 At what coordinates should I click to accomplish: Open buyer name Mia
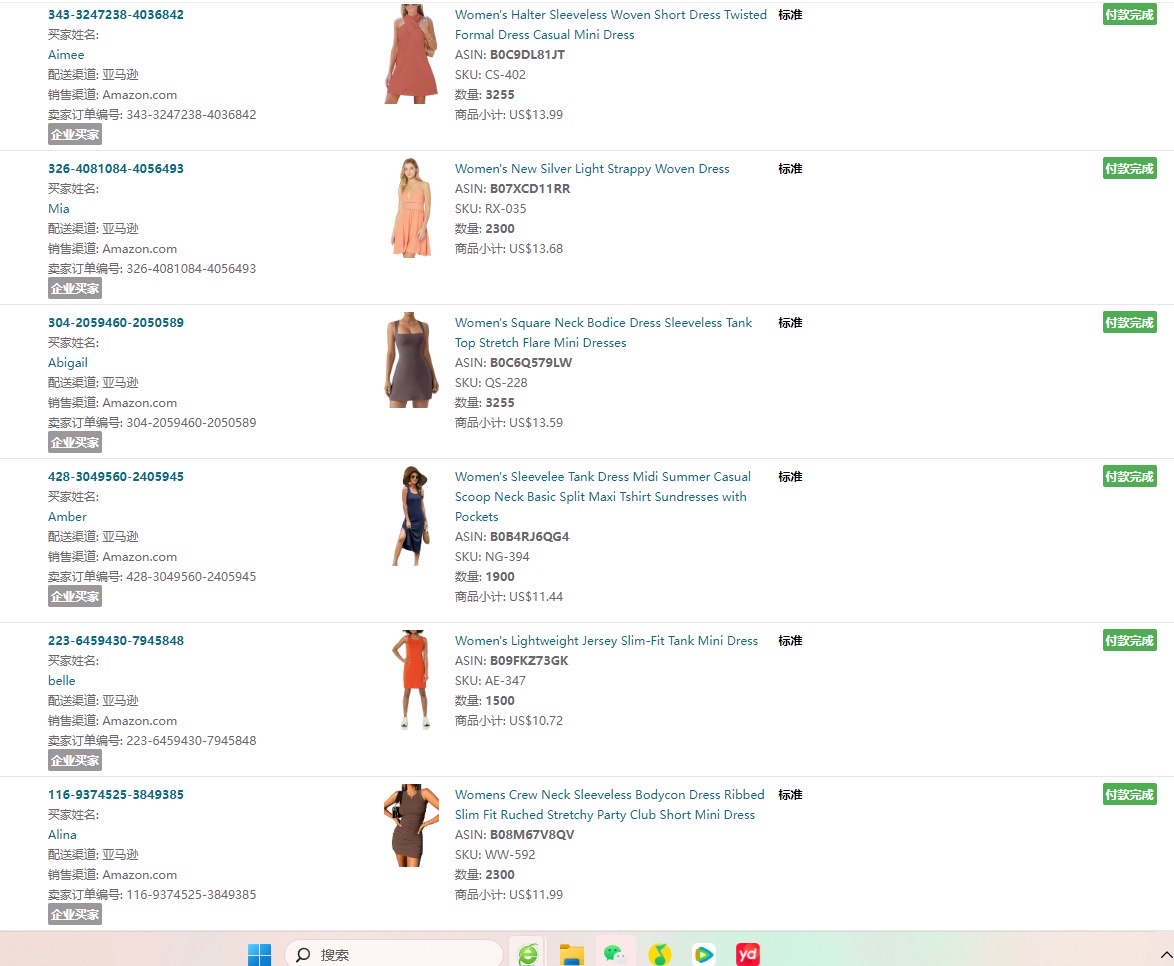tap(58, 209)
